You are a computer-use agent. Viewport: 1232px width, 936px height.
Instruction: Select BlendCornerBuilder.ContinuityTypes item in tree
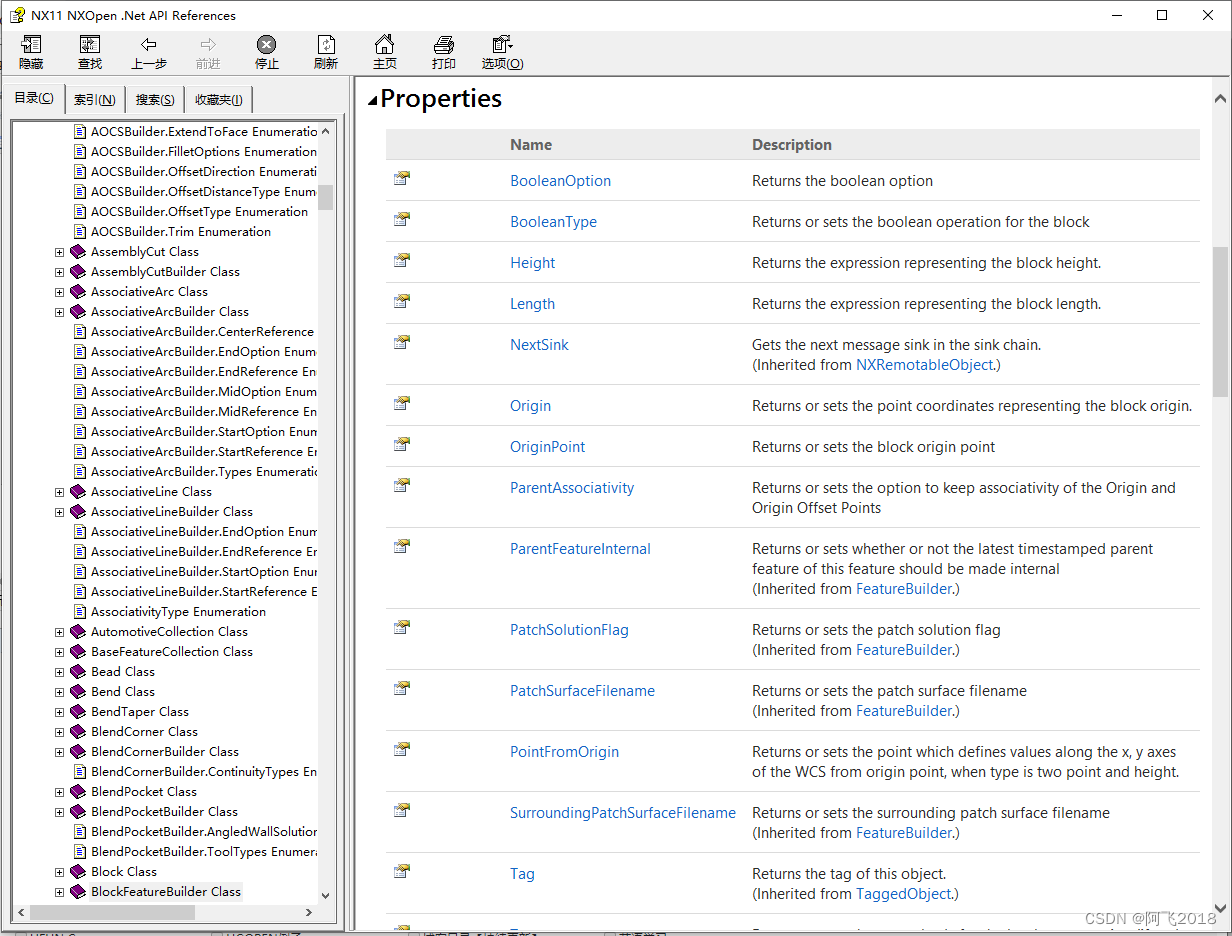point(203,772)
